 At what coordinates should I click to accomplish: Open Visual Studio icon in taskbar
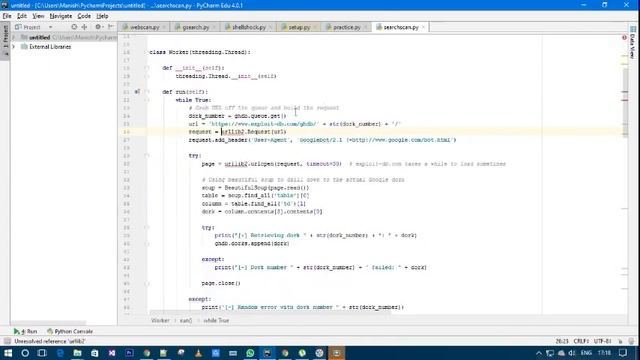(112, 353)
